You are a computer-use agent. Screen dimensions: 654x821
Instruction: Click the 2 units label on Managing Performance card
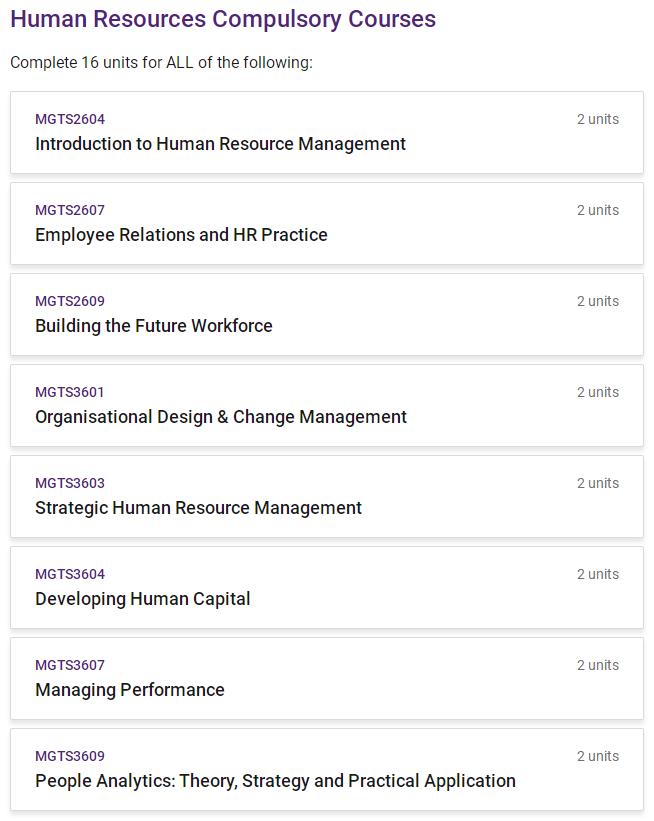coord(597,665)
